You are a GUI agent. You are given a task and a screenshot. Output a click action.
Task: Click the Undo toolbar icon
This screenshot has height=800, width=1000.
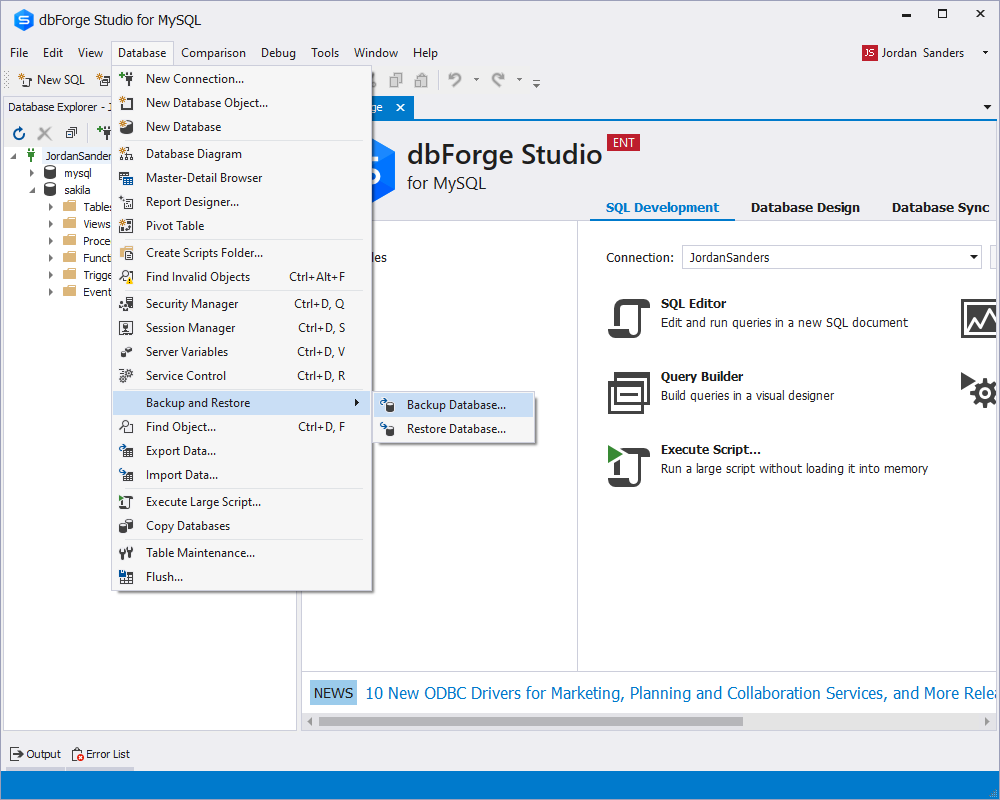click(455, 79)
